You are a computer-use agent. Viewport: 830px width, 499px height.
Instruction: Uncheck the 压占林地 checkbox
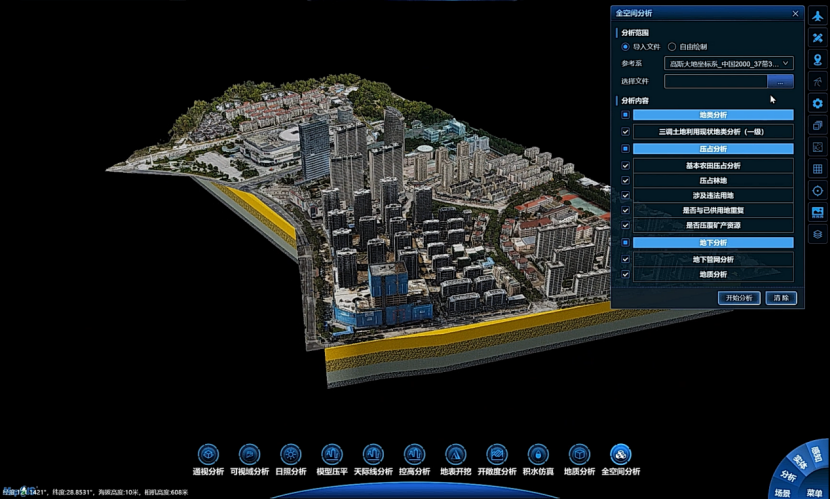click(x=625, y=180)
